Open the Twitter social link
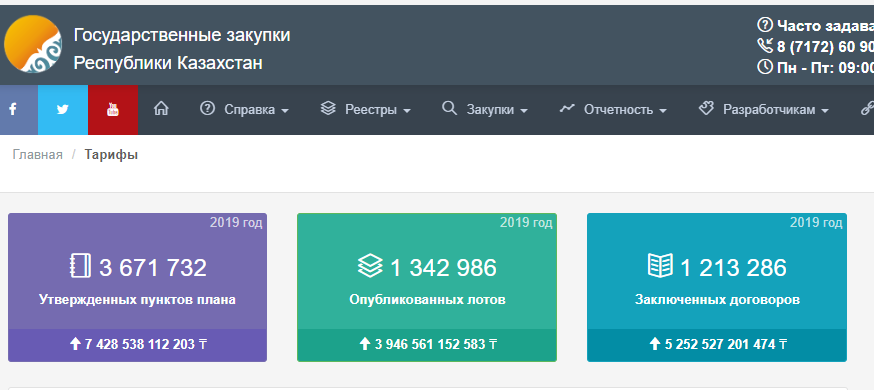The height and width of the screenshot is (390, 874). pyautogui.click(x=62, y=110)
